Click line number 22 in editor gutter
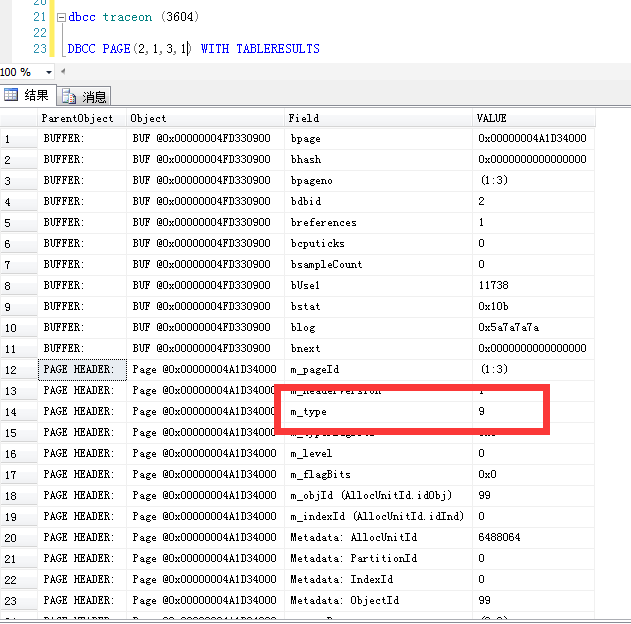This screenshot has height=624, width=631. pos(40,33)
